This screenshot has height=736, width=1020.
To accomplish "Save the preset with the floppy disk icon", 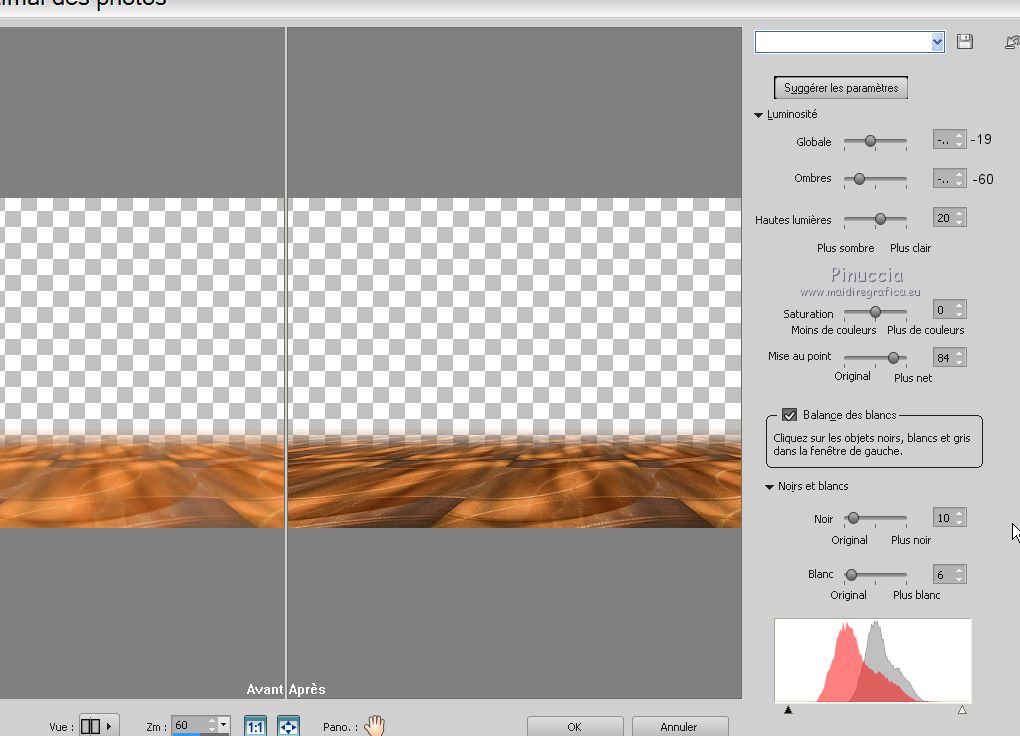I will 965,42.
